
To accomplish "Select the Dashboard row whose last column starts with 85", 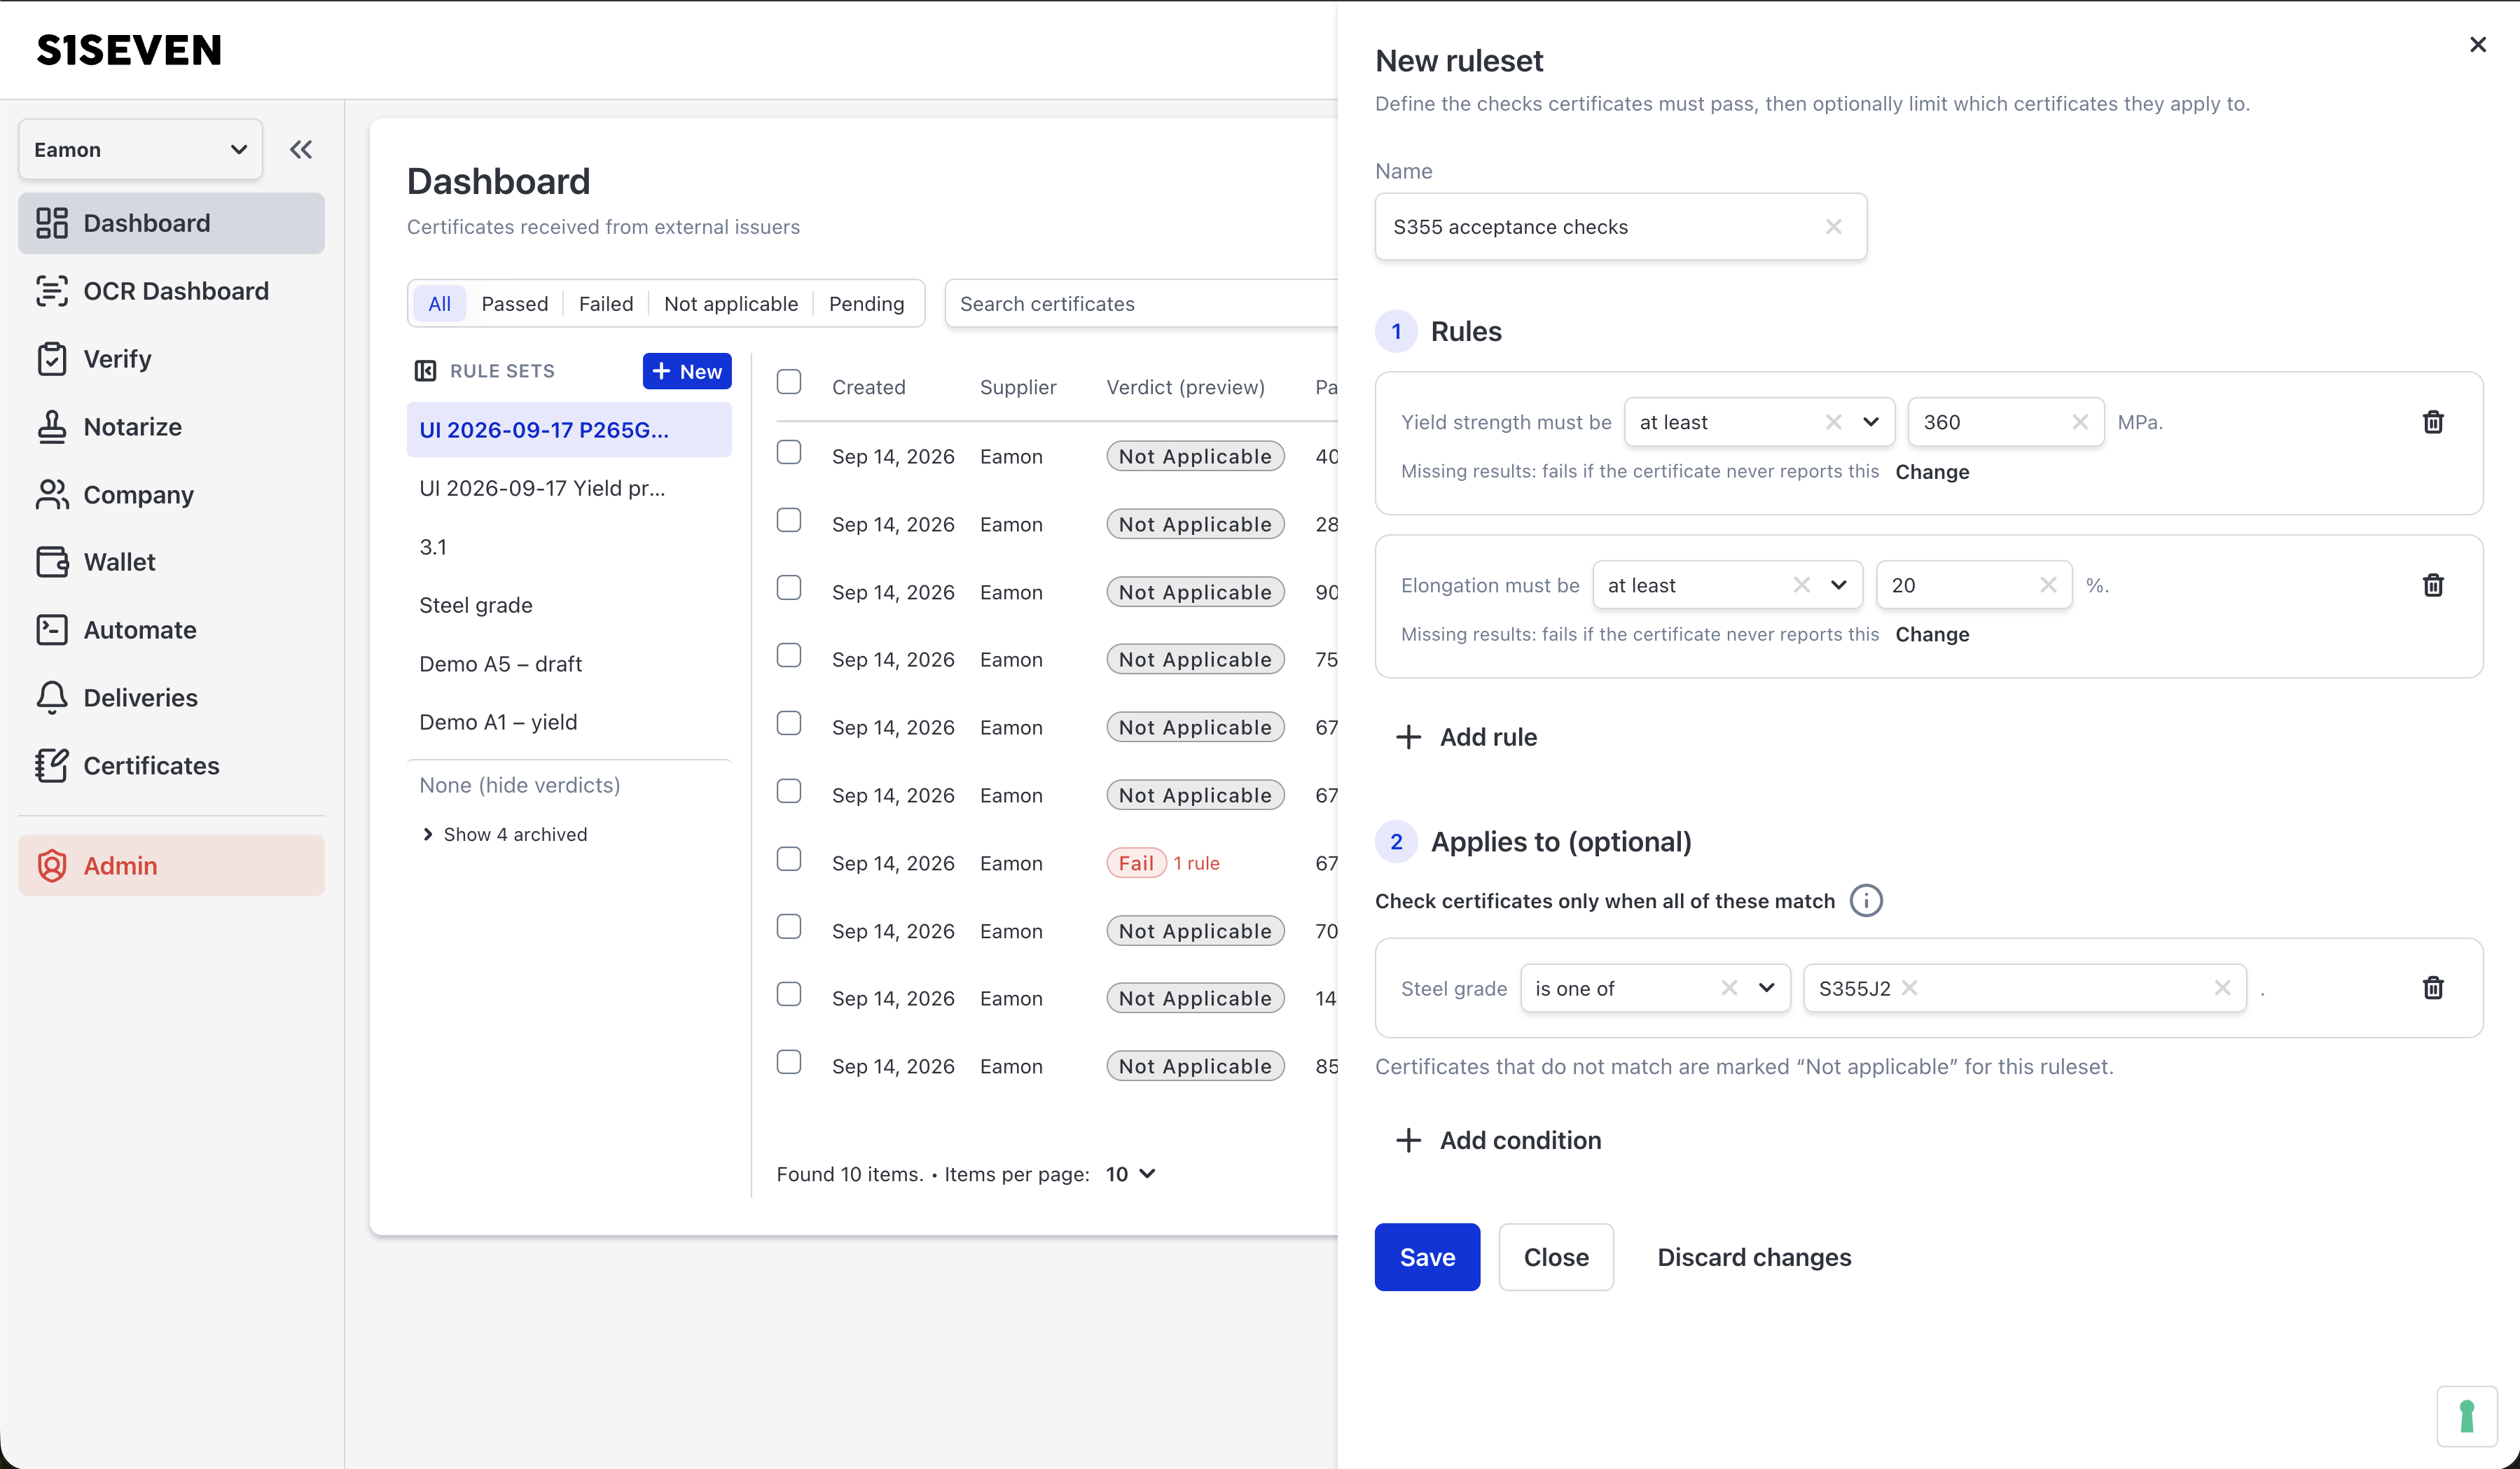I will coord(789,1062).
